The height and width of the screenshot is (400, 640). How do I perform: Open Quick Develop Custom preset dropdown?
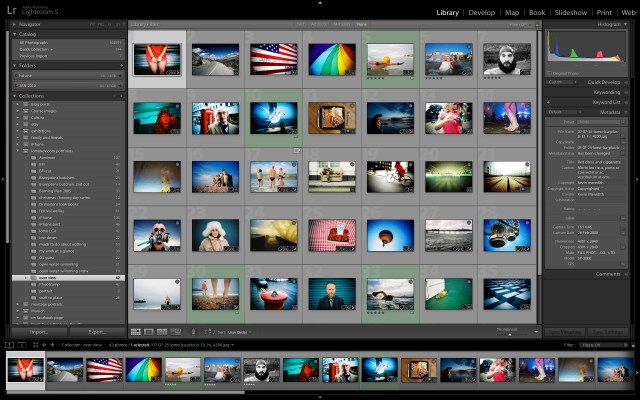click(562, 82)
